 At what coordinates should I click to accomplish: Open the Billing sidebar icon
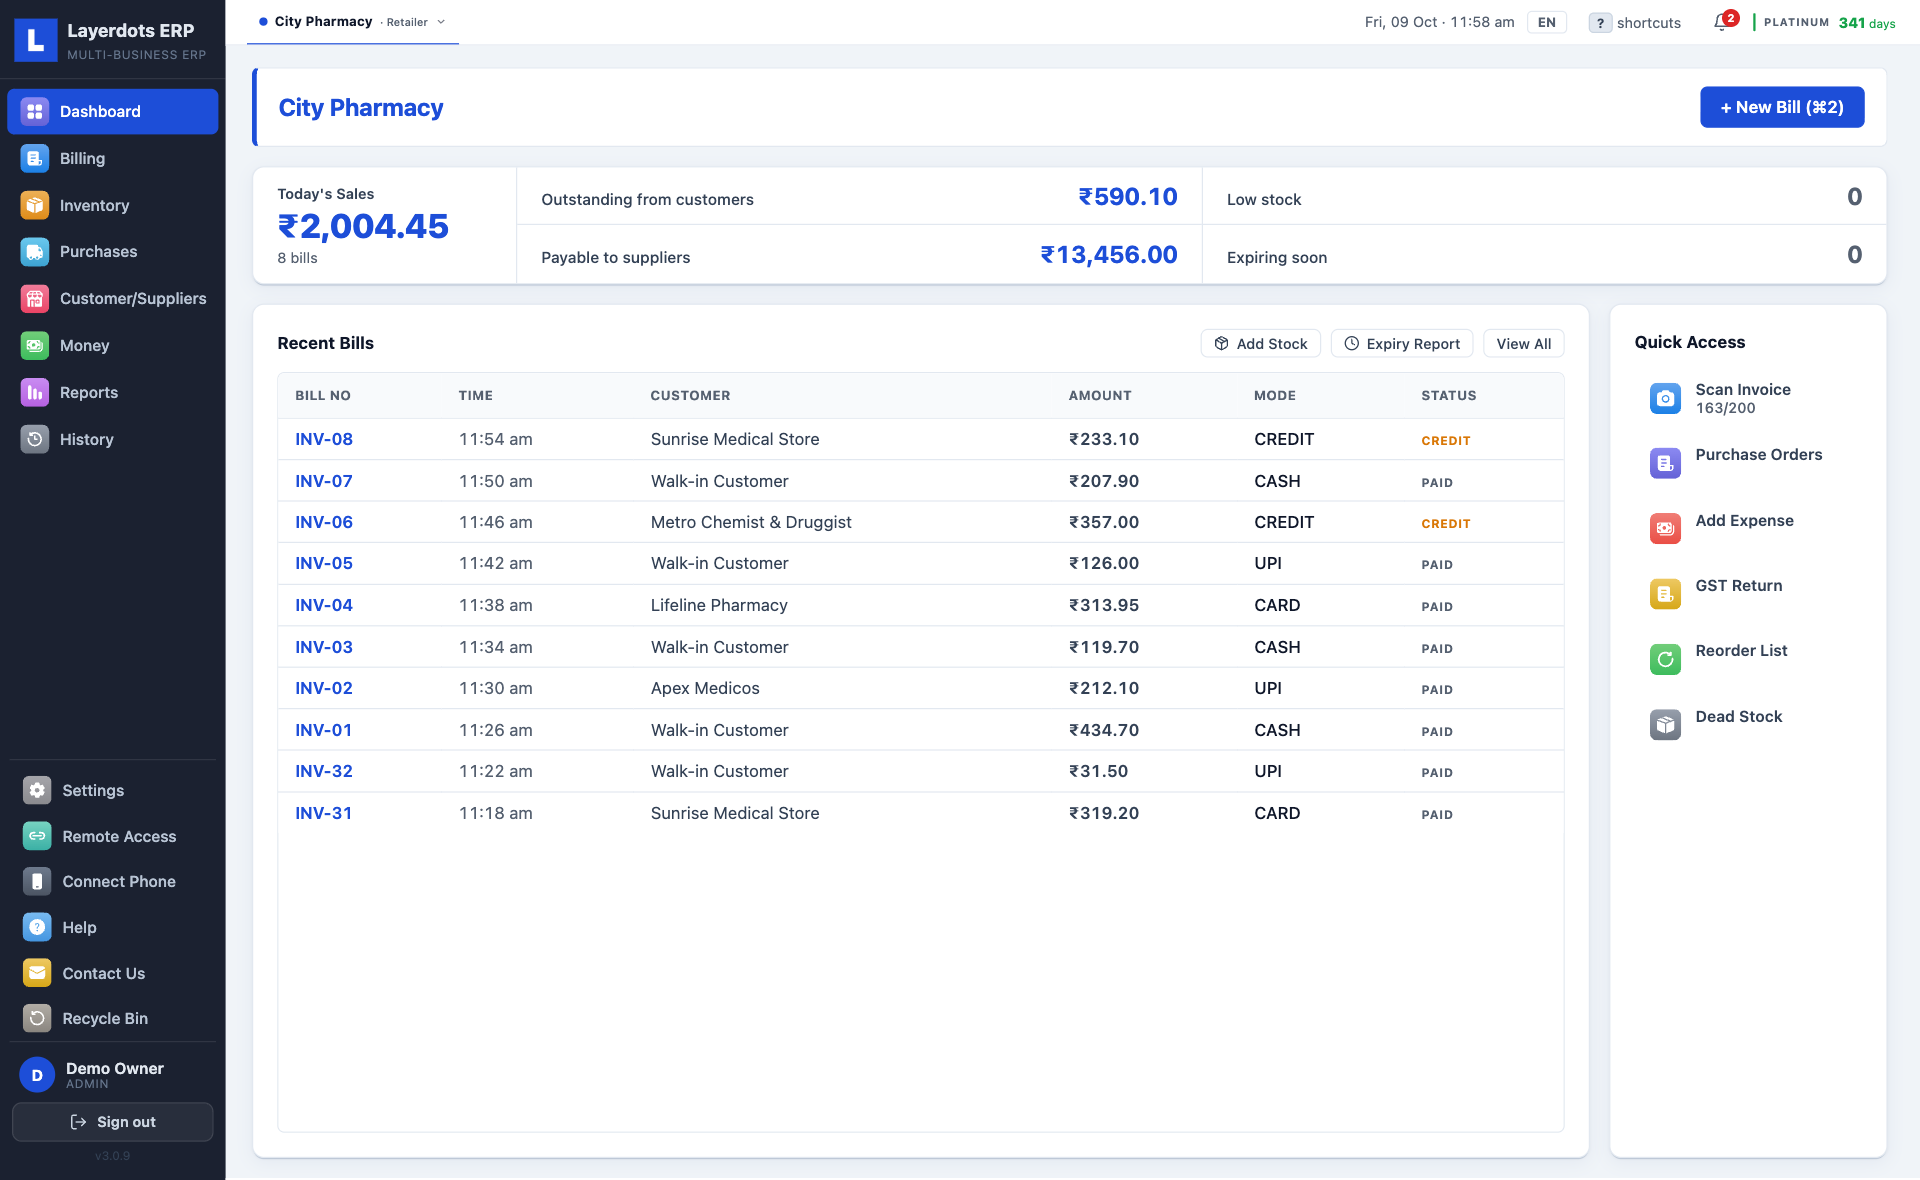(35, 158)
